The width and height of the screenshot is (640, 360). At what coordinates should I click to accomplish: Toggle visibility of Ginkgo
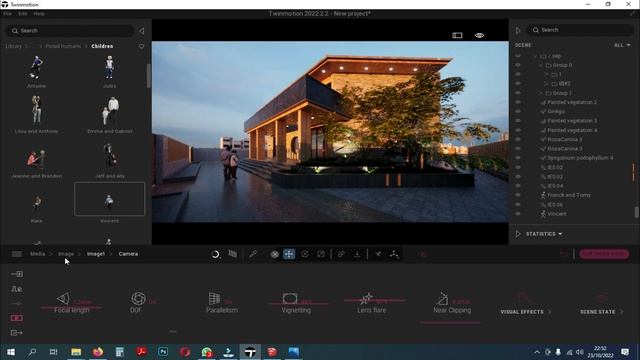pyautogui.click(x=518, y=111)
